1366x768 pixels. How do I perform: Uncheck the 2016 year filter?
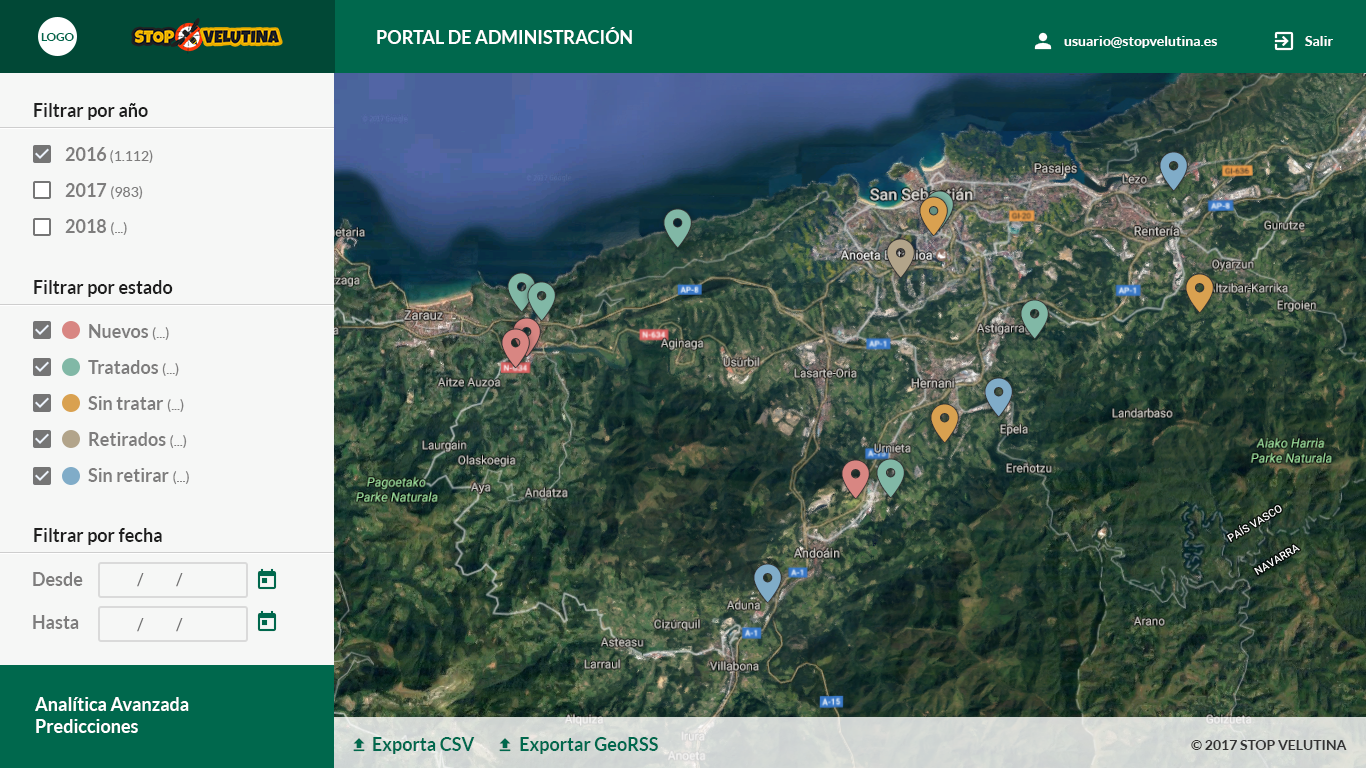42,154
